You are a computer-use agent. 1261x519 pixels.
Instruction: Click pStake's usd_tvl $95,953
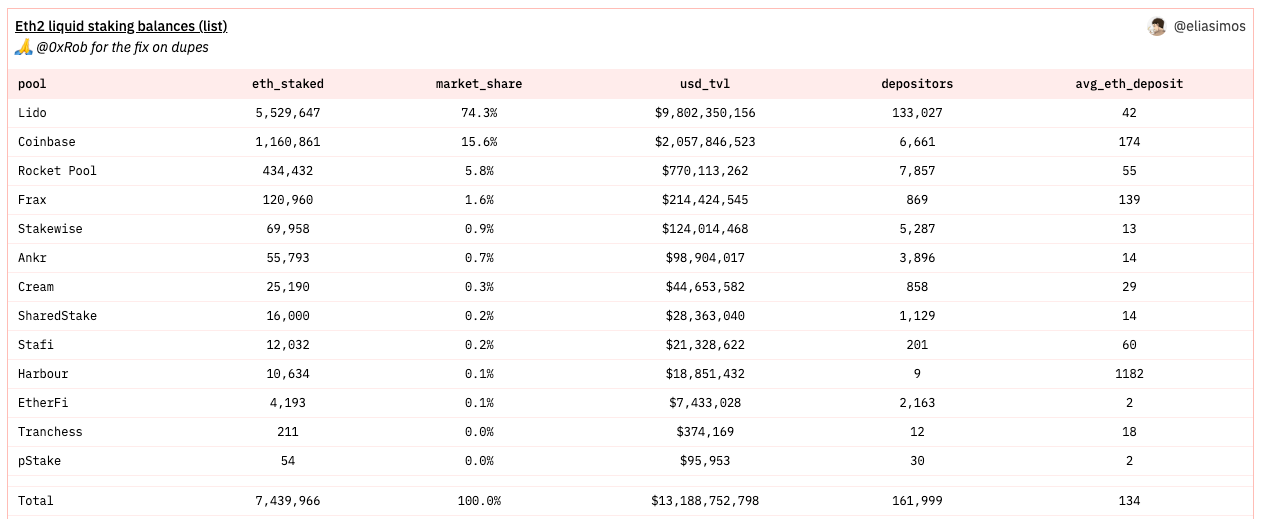705,461
